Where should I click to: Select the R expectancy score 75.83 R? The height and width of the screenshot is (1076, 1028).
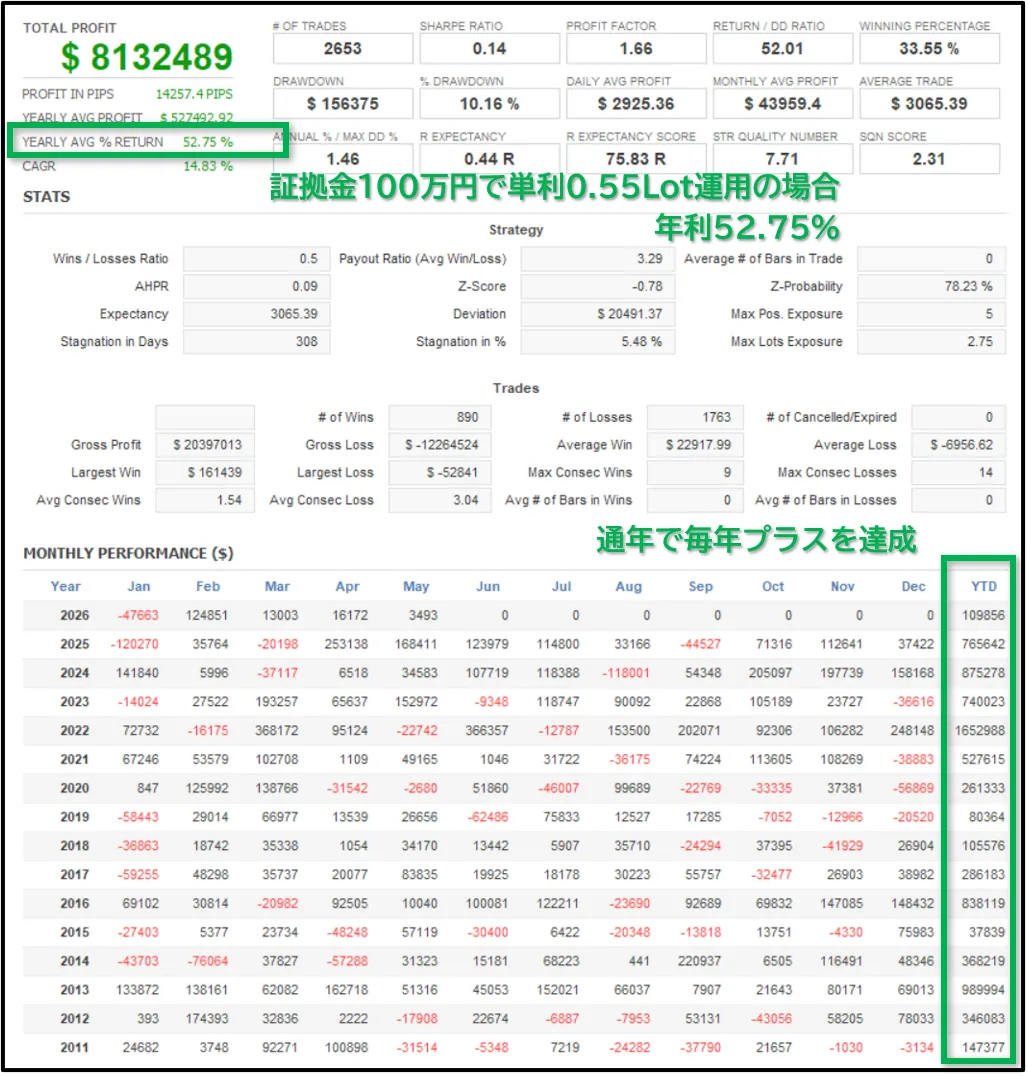(x=636, y=159)
